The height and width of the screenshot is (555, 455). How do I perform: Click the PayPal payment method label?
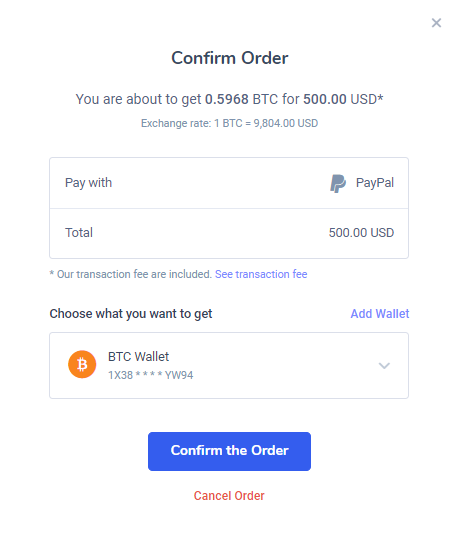point(375,183)
